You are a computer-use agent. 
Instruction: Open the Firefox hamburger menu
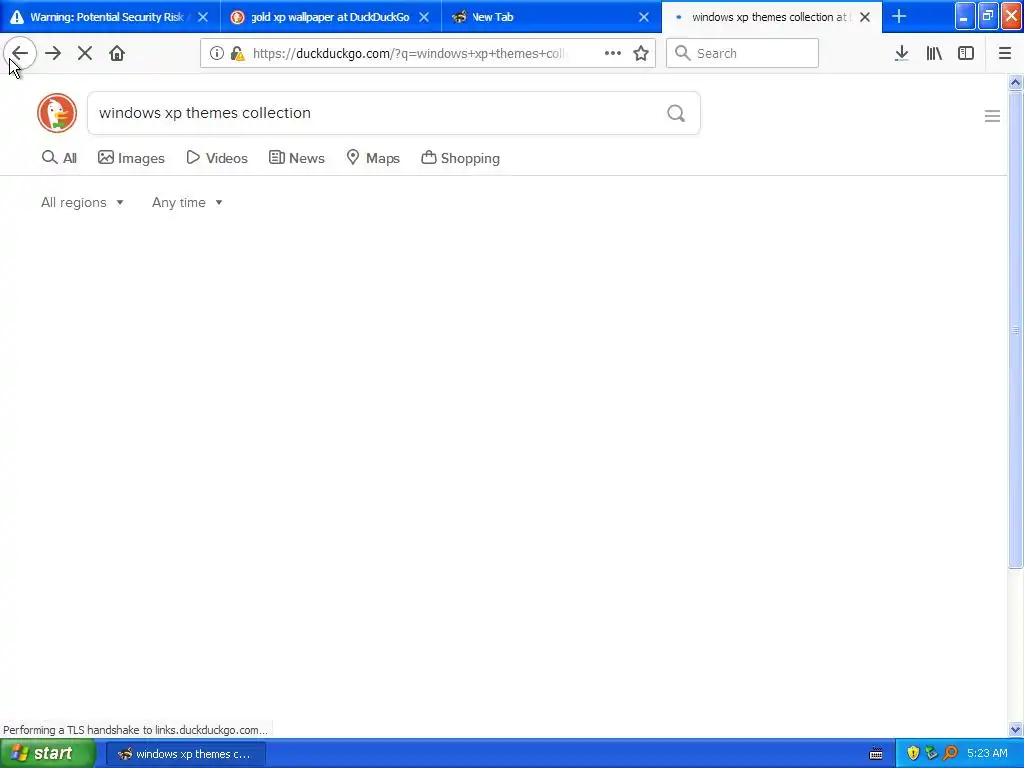[1004, 54]
